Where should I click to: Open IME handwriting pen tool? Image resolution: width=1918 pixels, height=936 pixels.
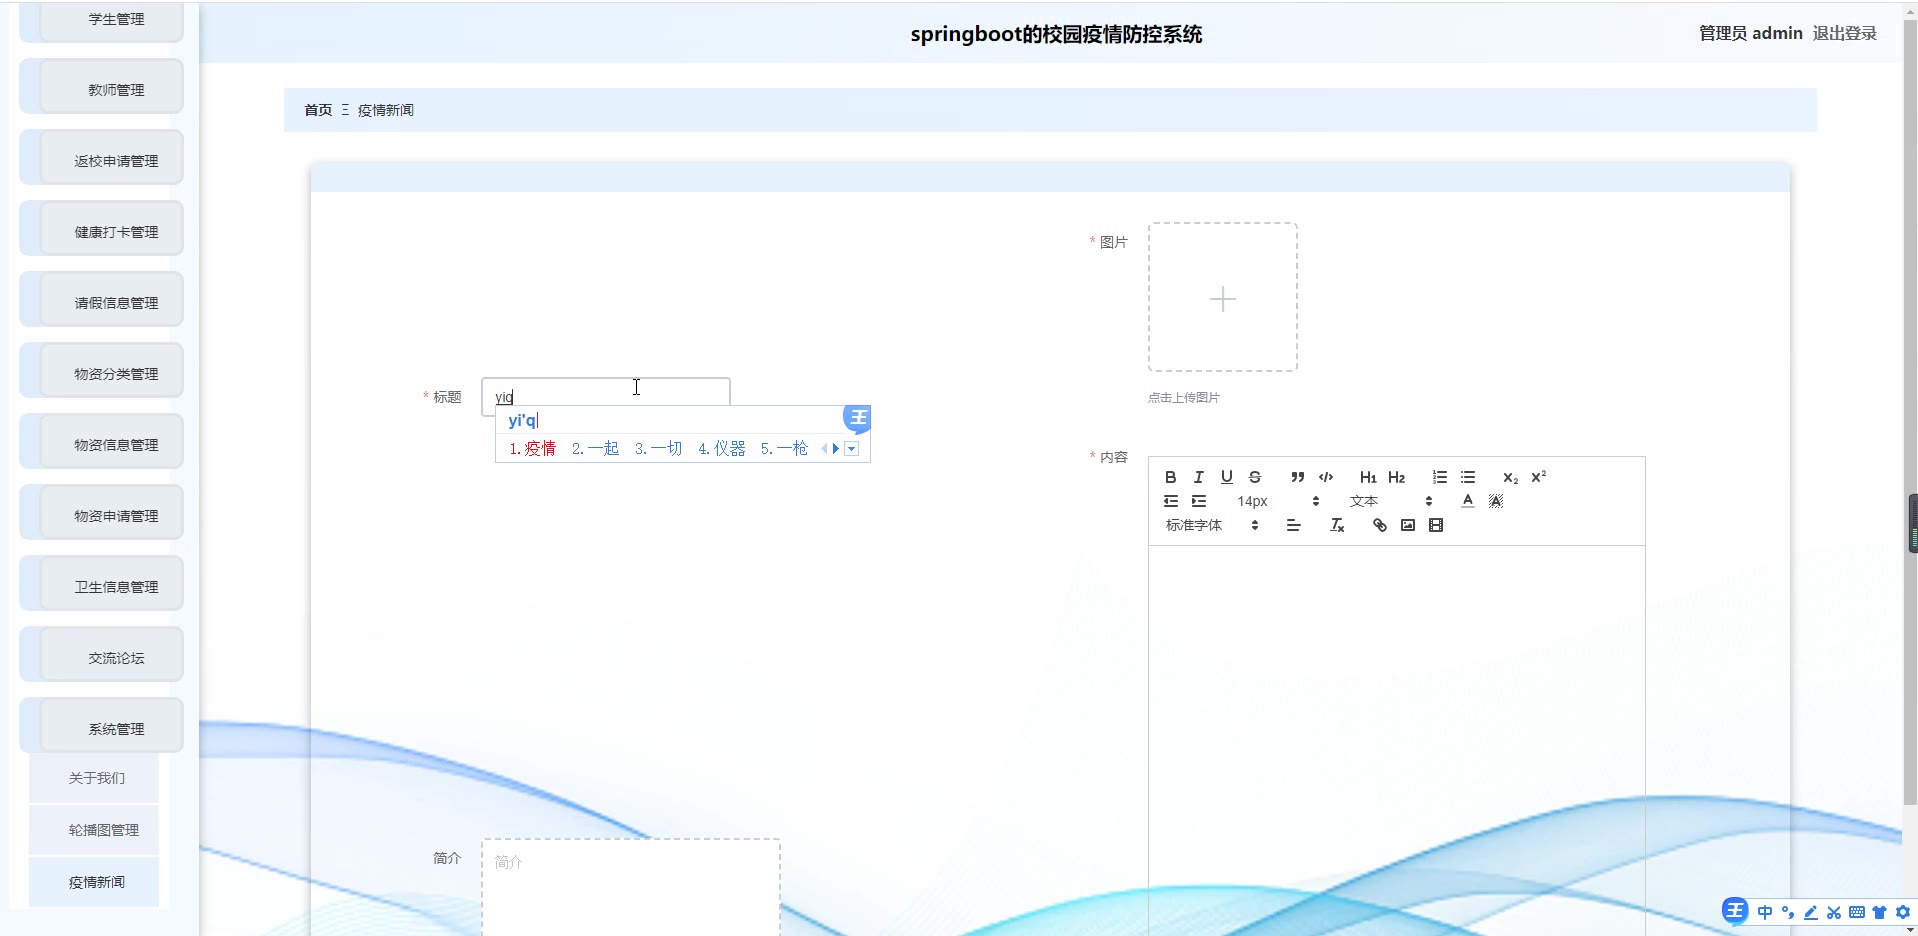coord(1810,912)
